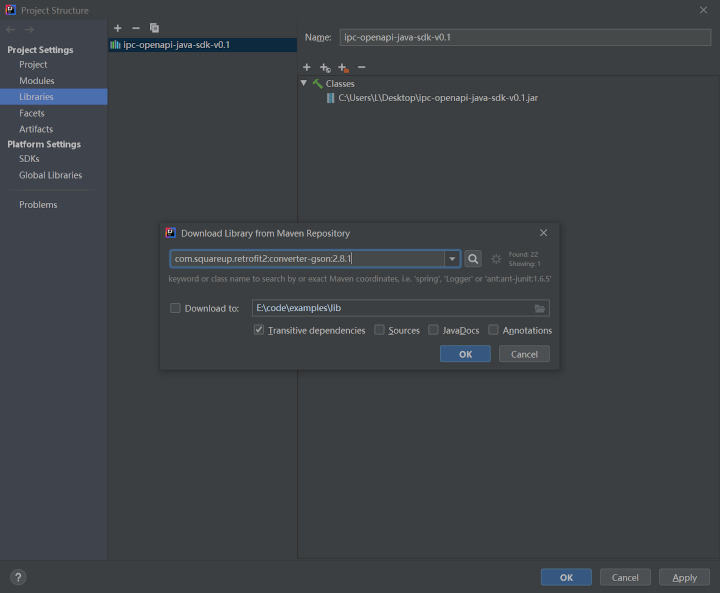Collapse the Classes tree node
The image size is (720, 593).
304,83
